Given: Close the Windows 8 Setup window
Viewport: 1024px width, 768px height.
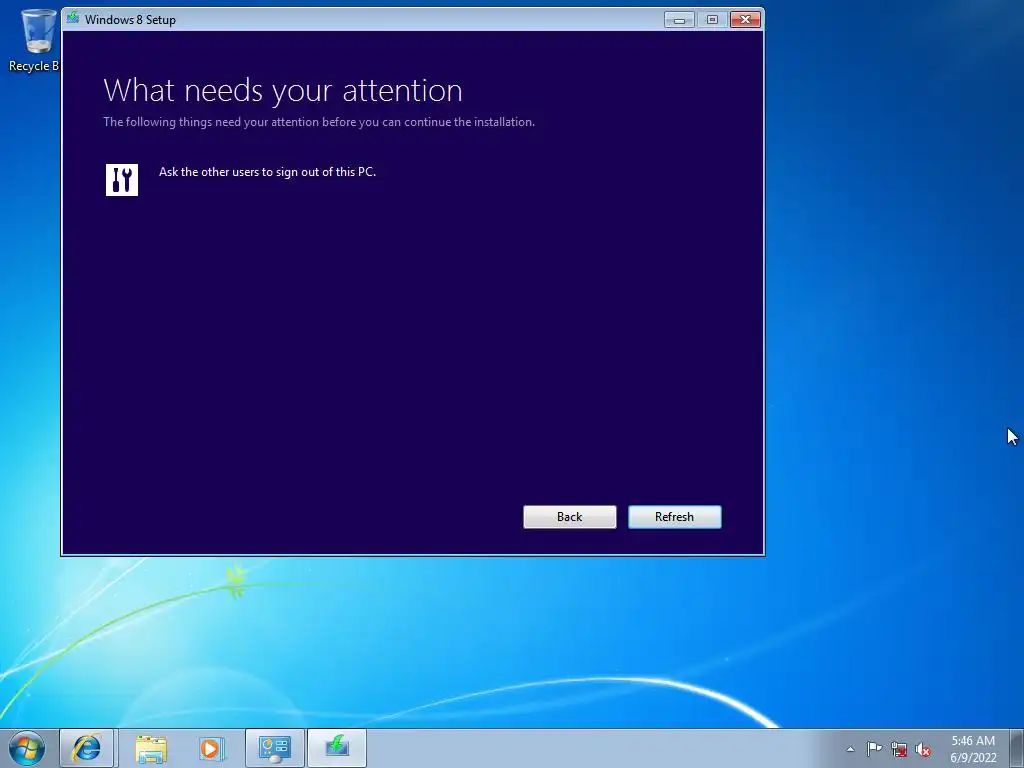Looking at the screenshot, I should tap(745, 20).
